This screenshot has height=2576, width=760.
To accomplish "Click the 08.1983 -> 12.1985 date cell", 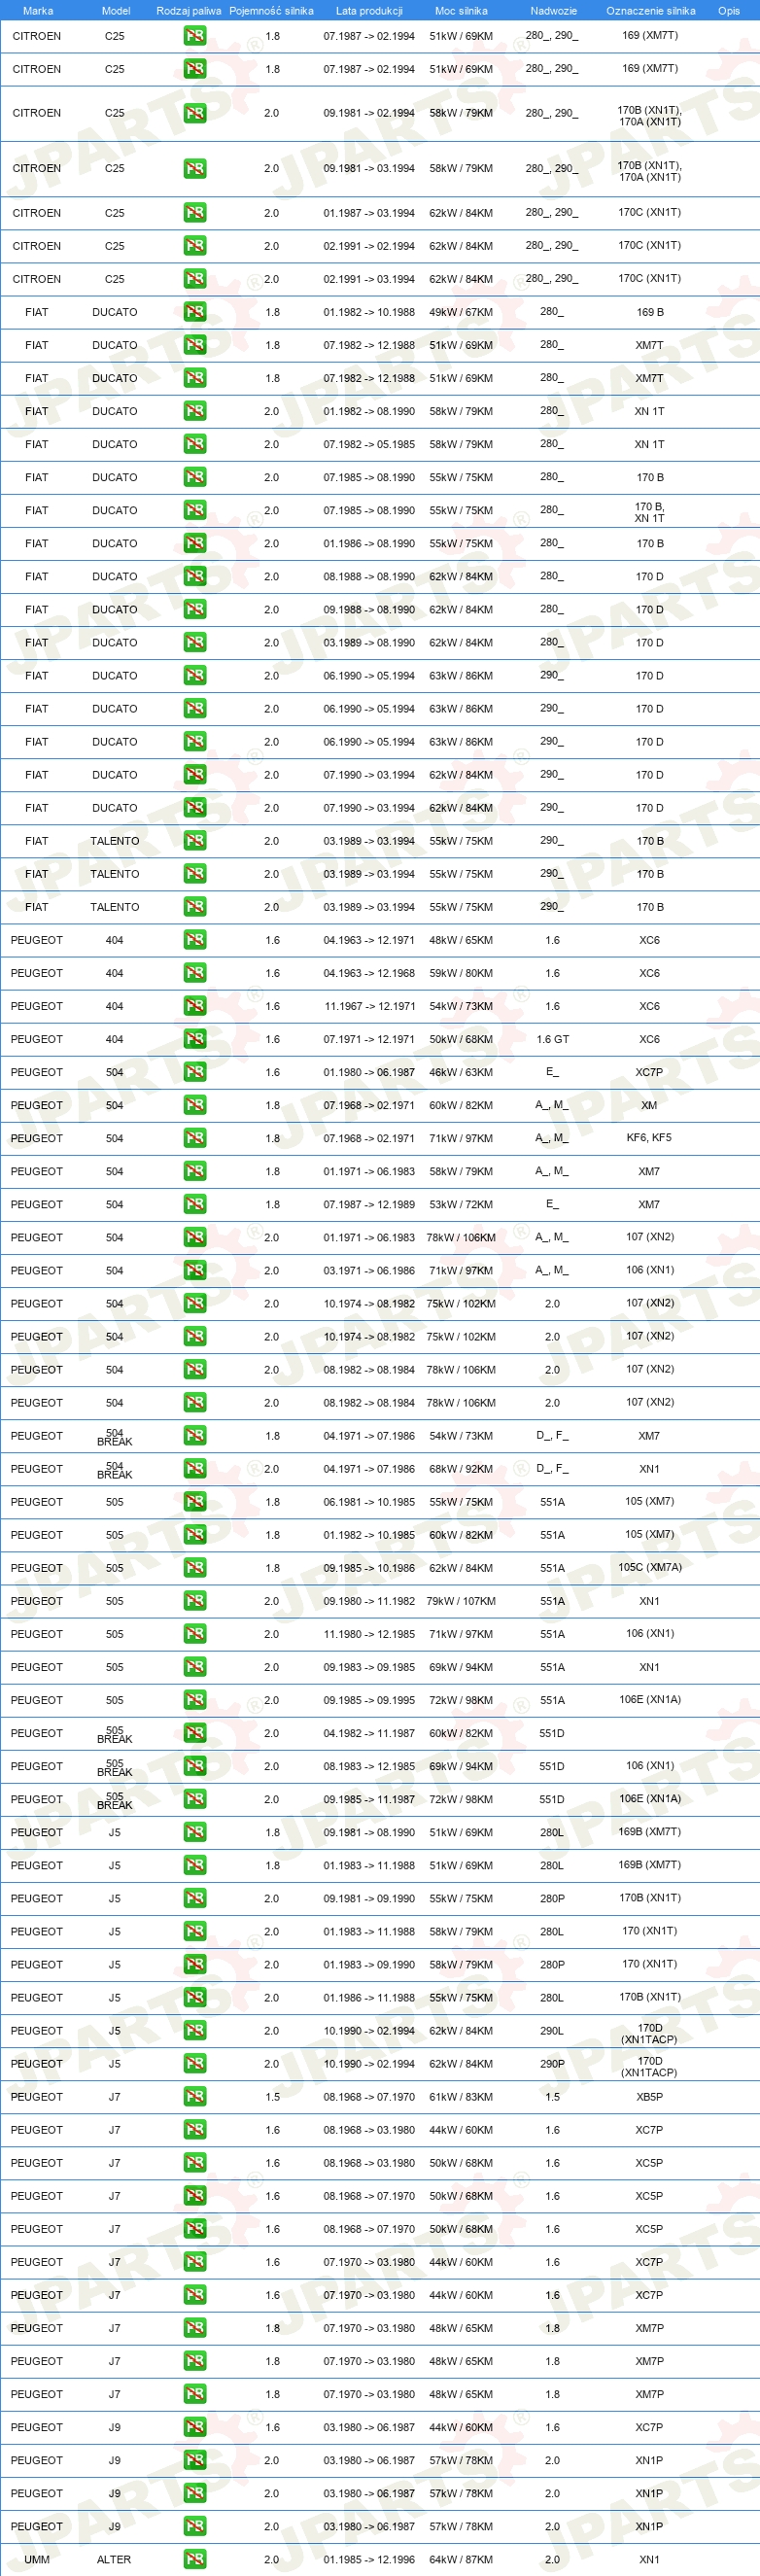I will [369, 1766].
